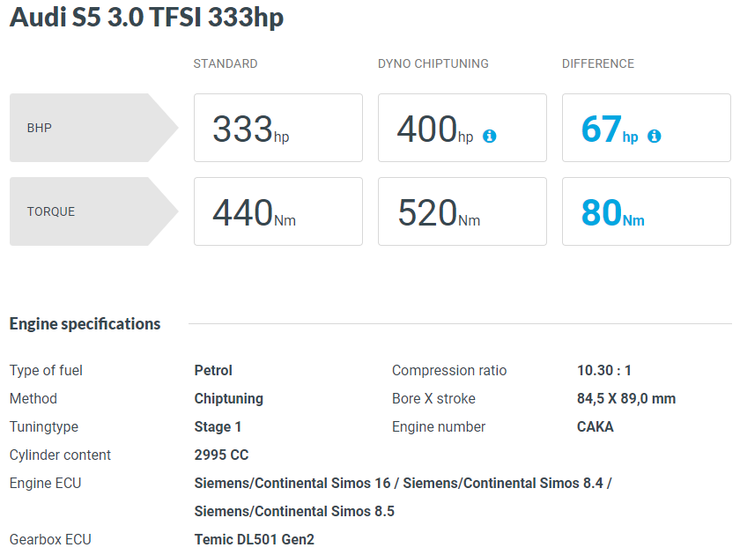Click the CAKA engine number value
740x555 pixels.
[x=595, y=427]
